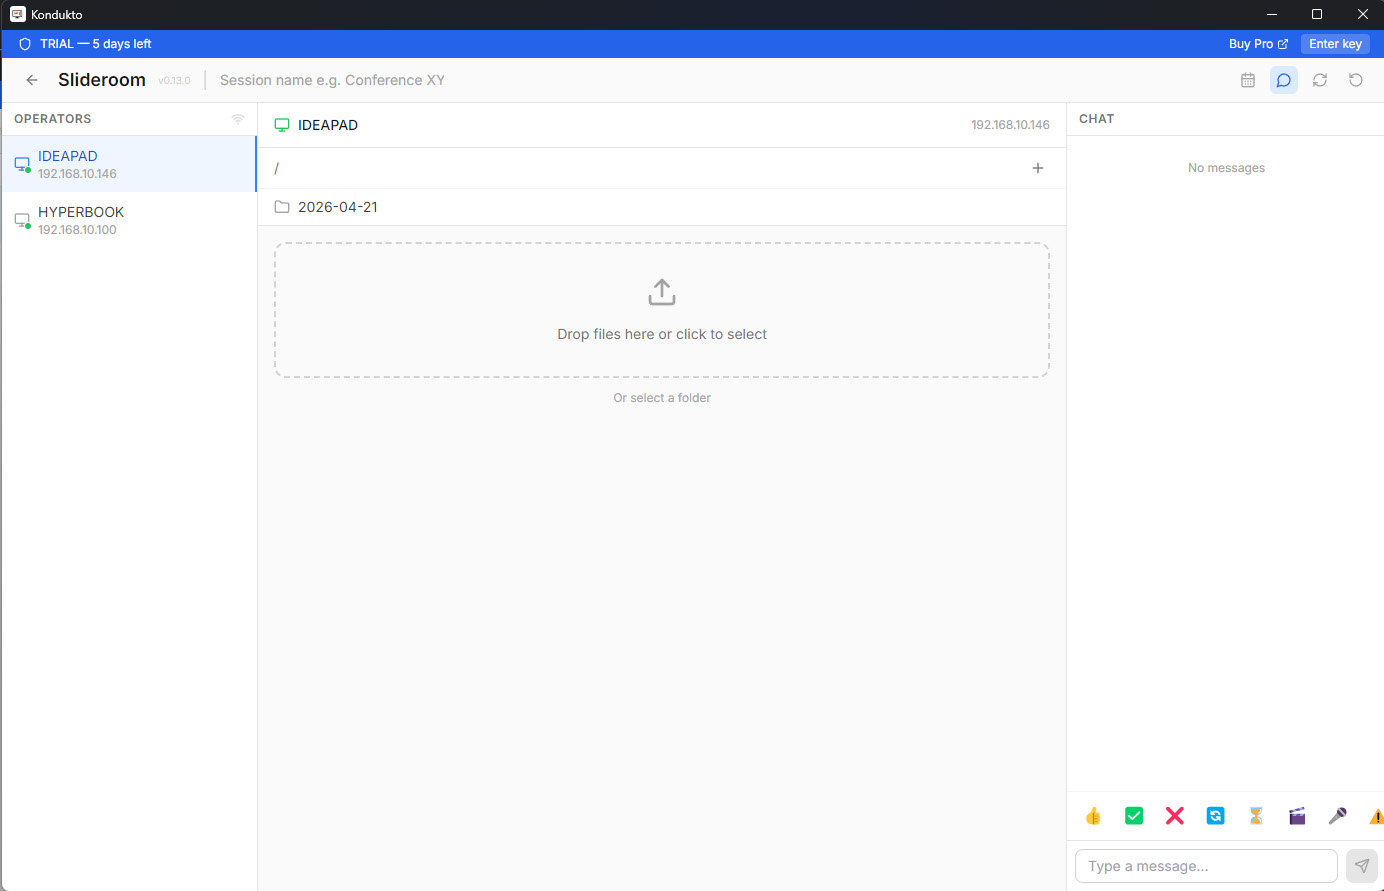1384x891 pixels.
Task: Add new folder with plus icon
Action: 1038,168
